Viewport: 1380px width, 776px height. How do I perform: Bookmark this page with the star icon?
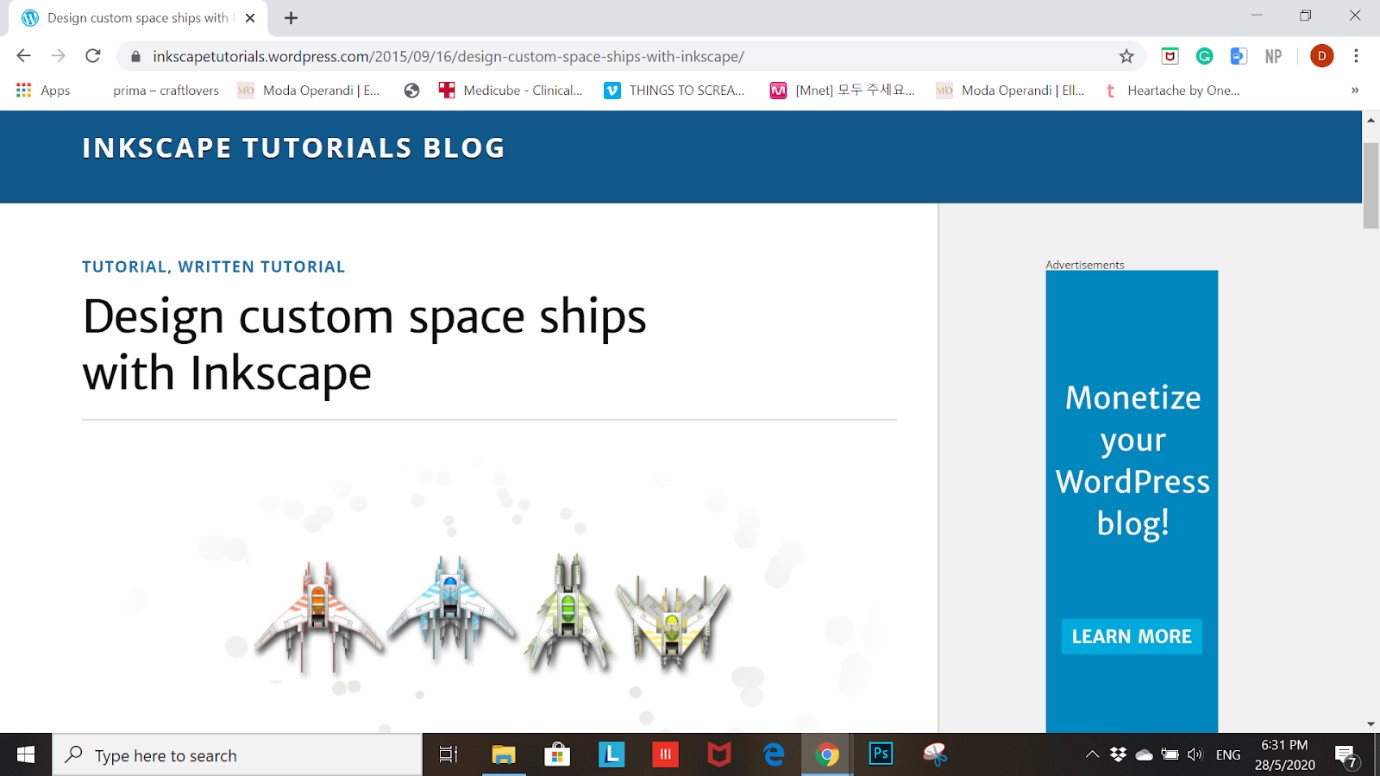(x=1126, y=57)
